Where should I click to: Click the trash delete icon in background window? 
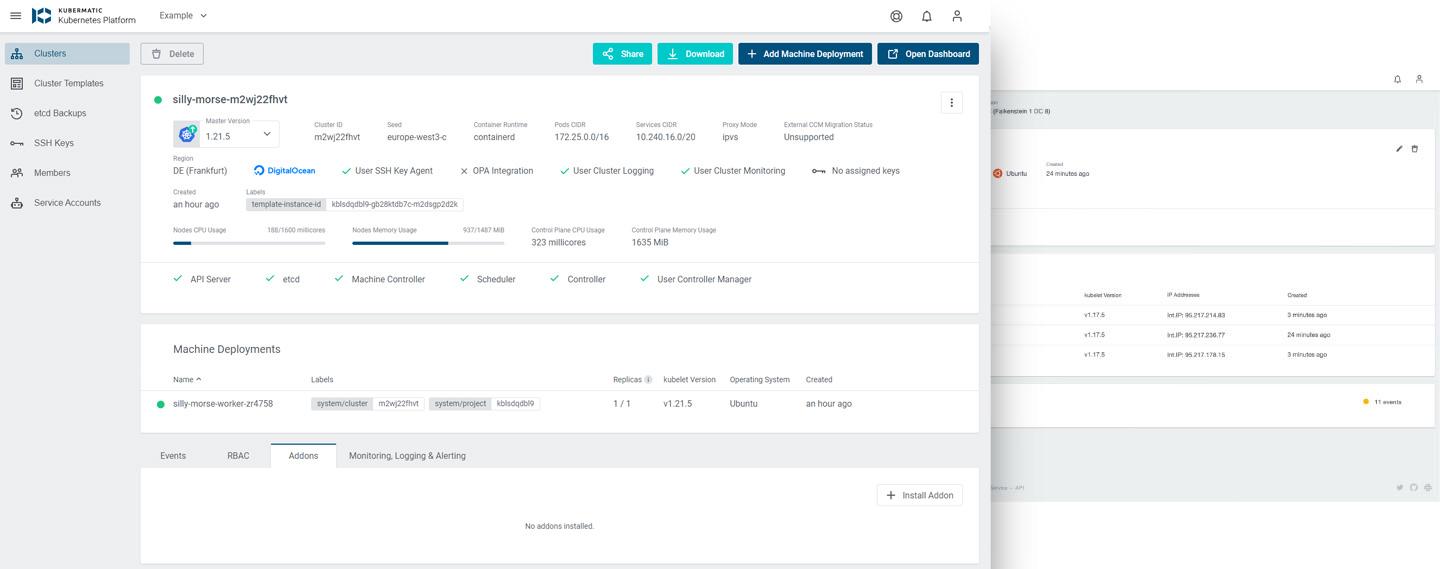click(x=1414, y=149)
